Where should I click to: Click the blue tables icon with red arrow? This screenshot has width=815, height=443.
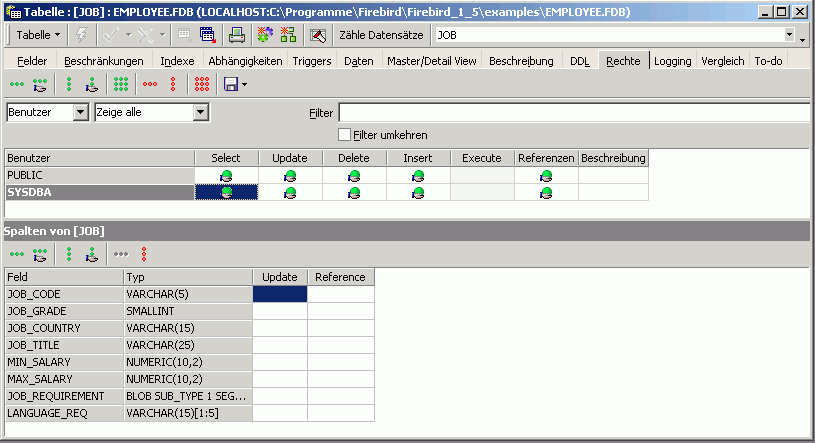(x=208, y=35)
